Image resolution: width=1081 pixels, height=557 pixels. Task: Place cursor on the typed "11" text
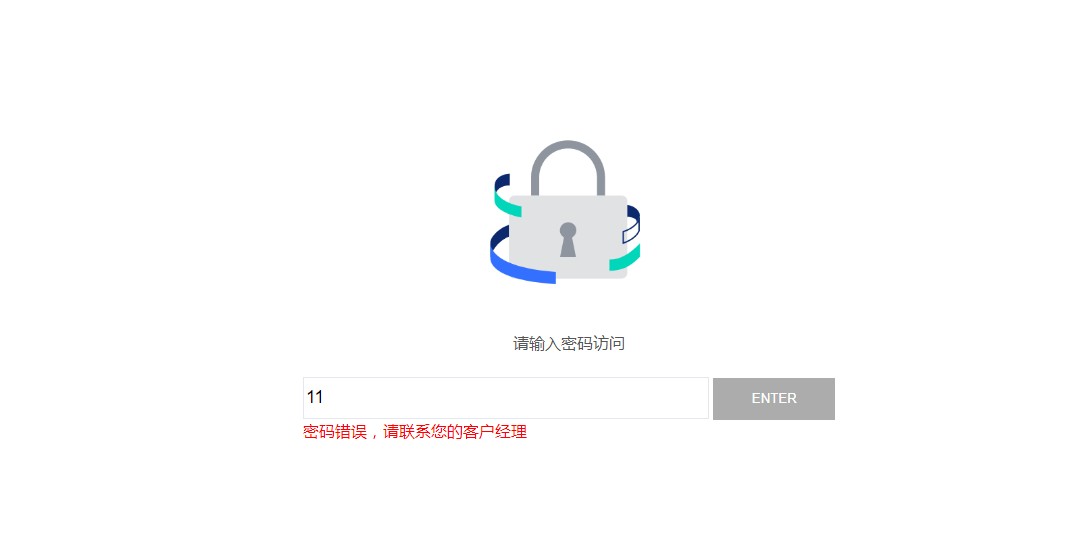click(315, 397)
